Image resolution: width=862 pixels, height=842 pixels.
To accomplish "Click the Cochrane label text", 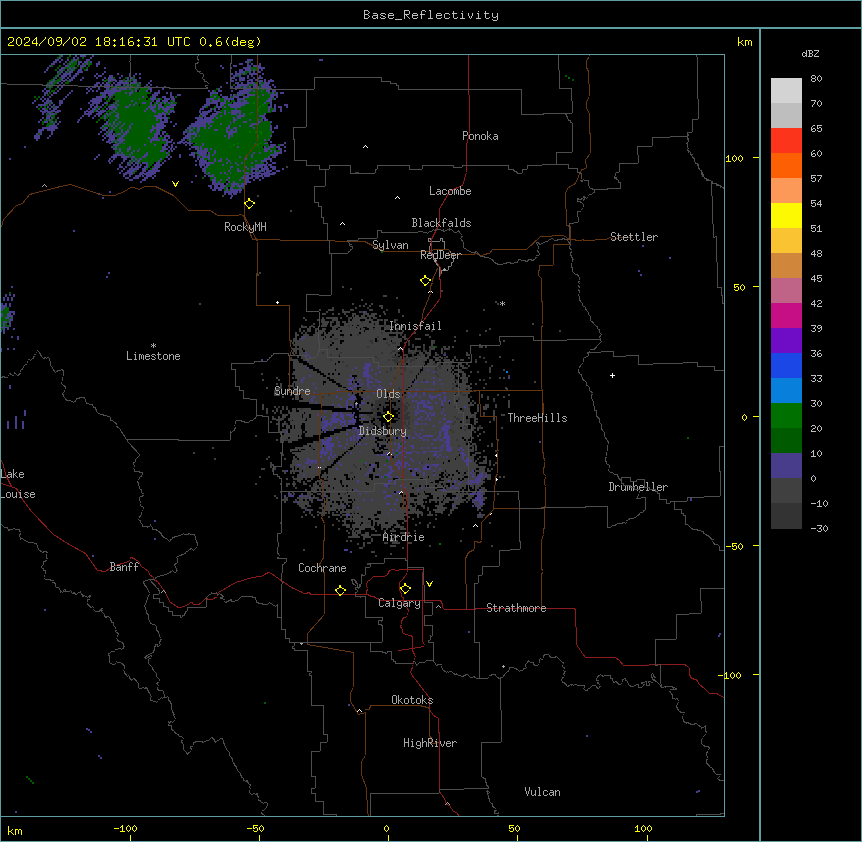I will point(322,568).
